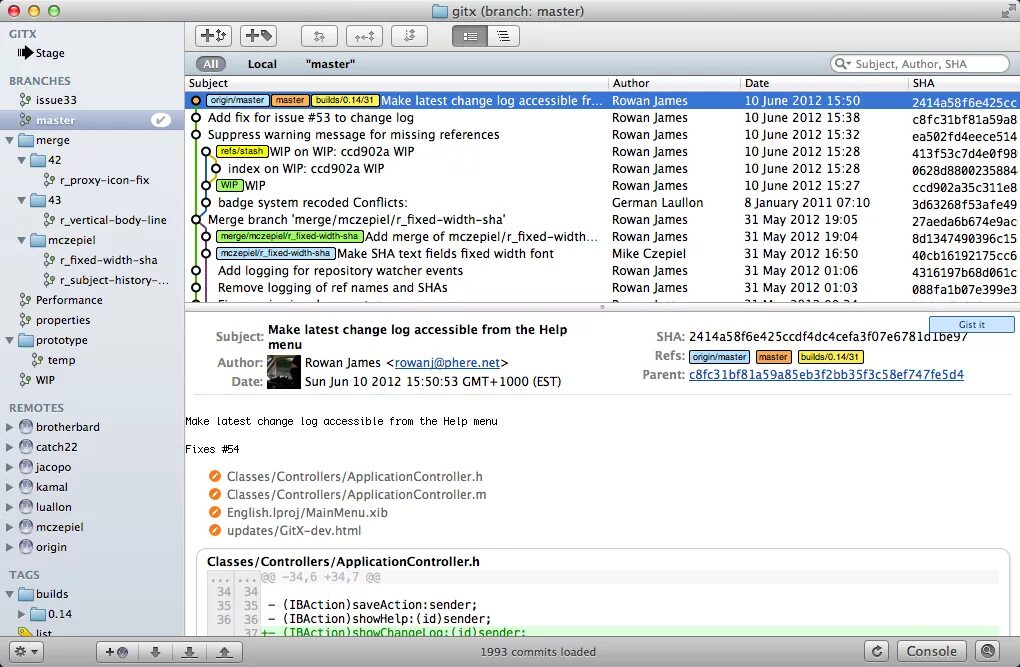The height and width of the screenshot is (667, 1020).
Task: Expand the 0.14 tags folder
Action: 21,614
